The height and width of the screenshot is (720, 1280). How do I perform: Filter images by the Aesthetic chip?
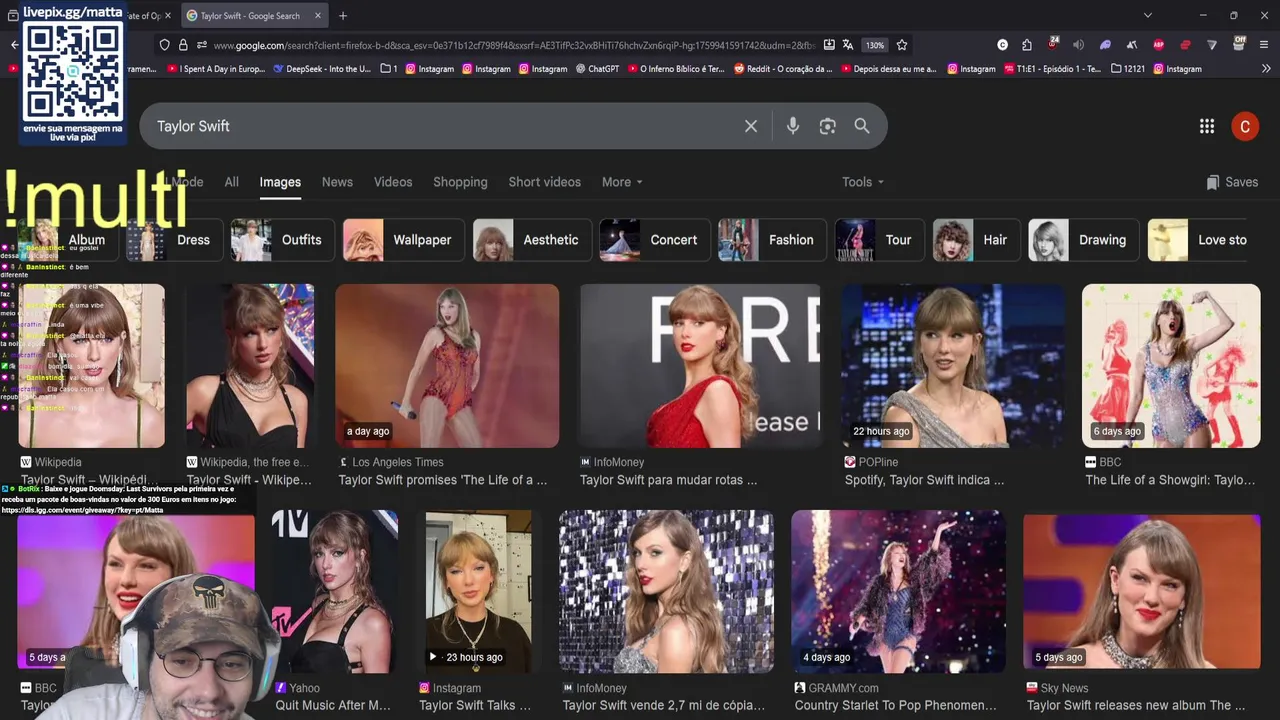pos(531,240)
